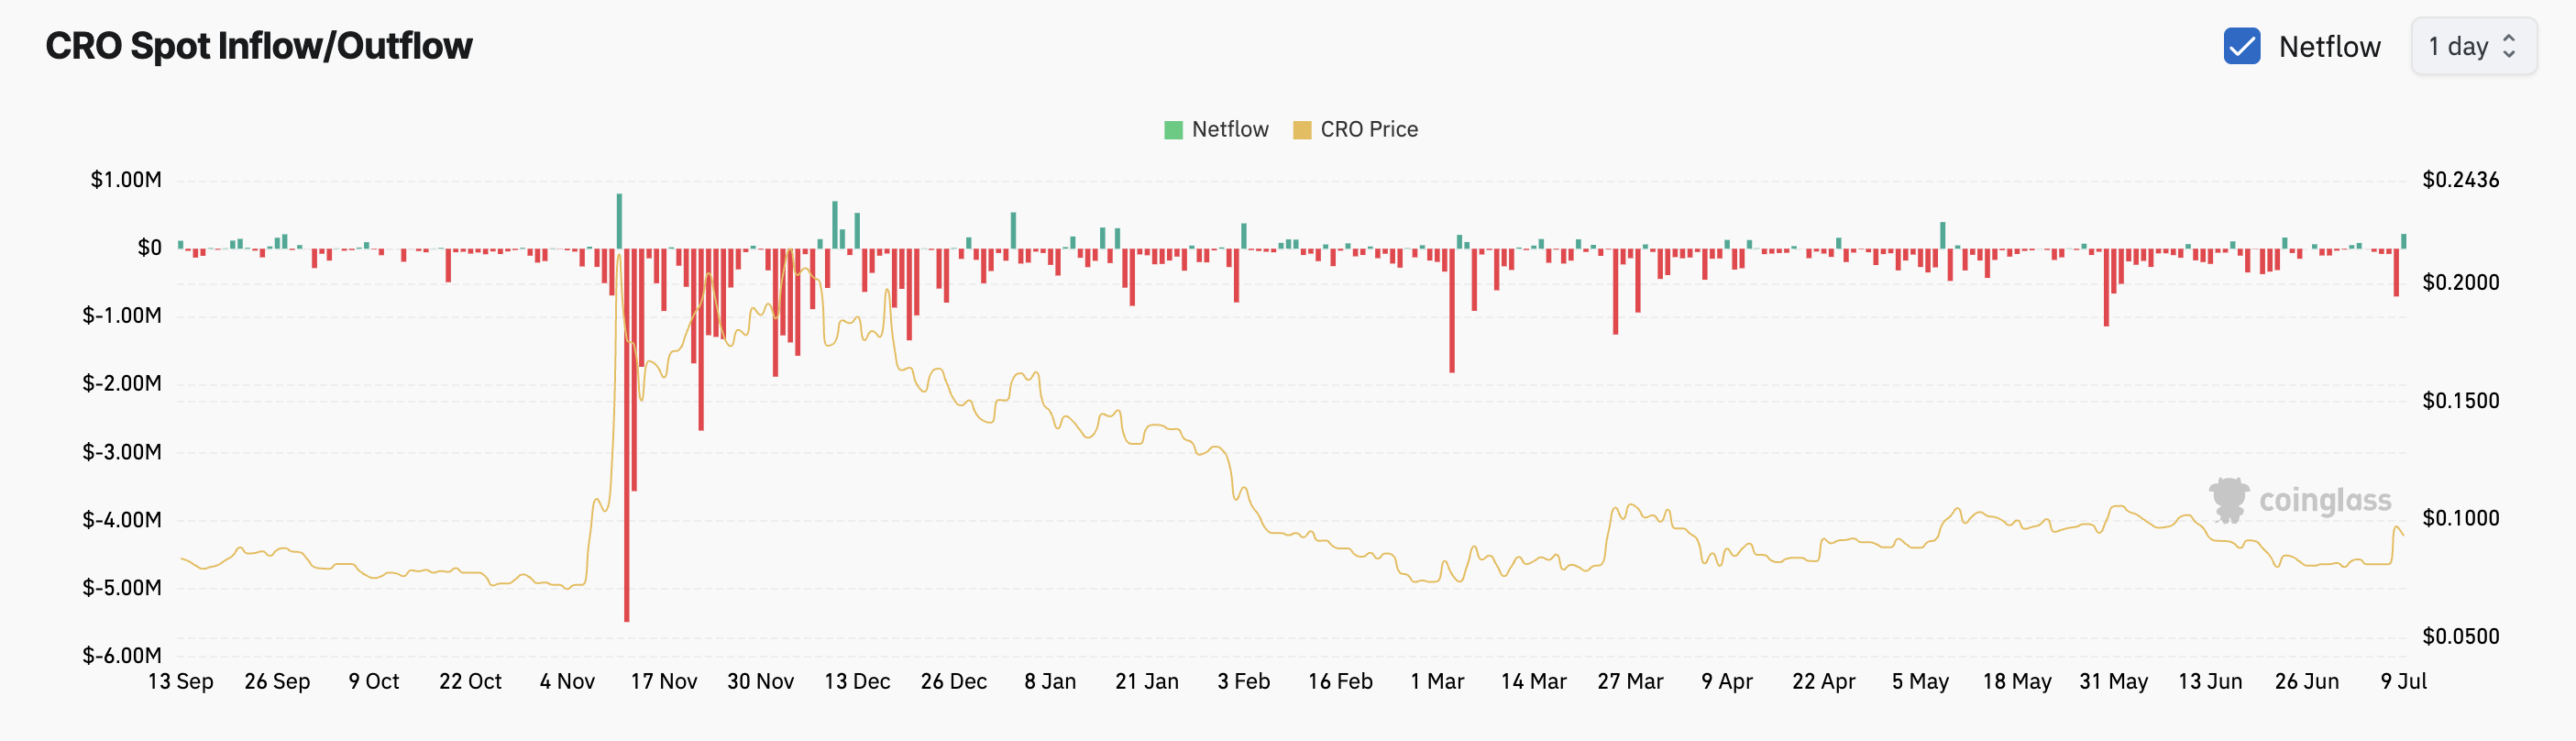Click the 13 Sep date label on x-axis
2576x741 pixels.
pyautogui.click(x=180, y=681)
